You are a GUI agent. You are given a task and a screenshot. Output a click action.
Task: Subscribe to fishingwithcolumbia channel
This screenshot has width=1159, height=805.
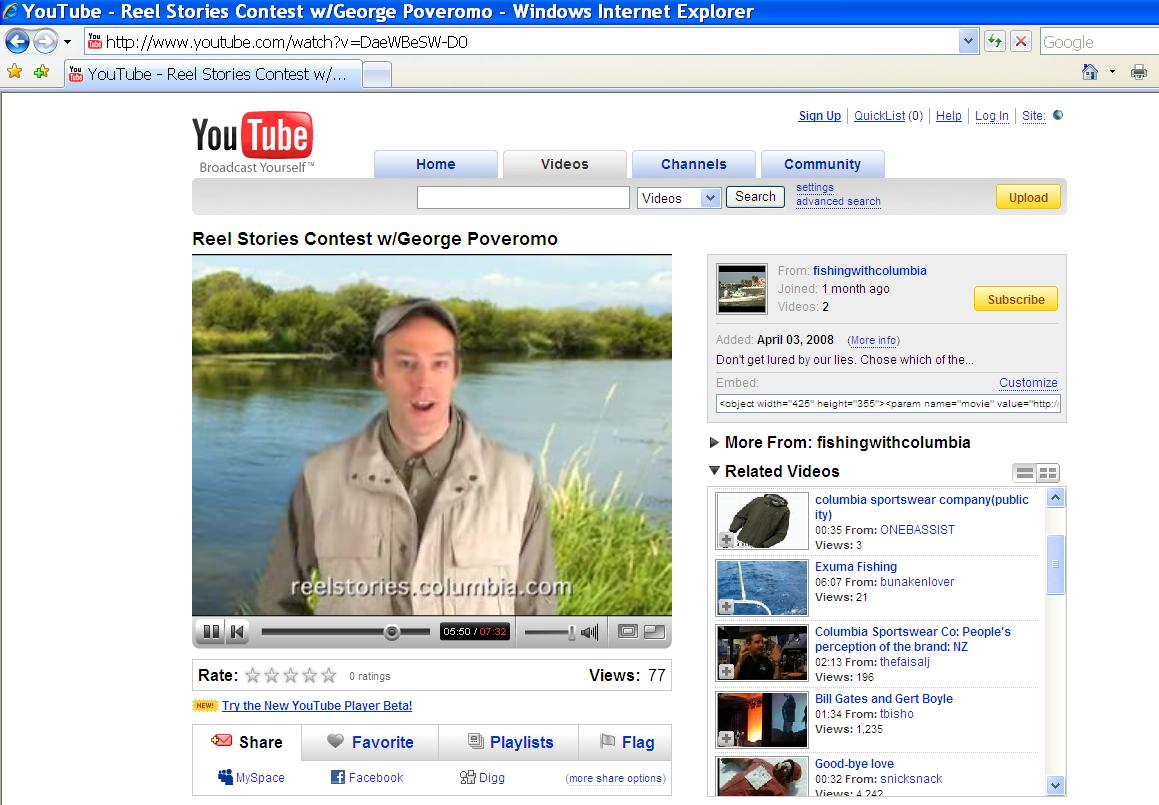[x=1016, y=299]
